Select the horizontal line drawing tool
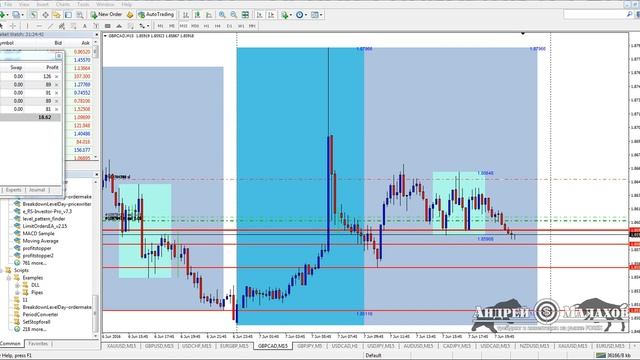The height and width of the screenshot is (360, 640). 39,26
